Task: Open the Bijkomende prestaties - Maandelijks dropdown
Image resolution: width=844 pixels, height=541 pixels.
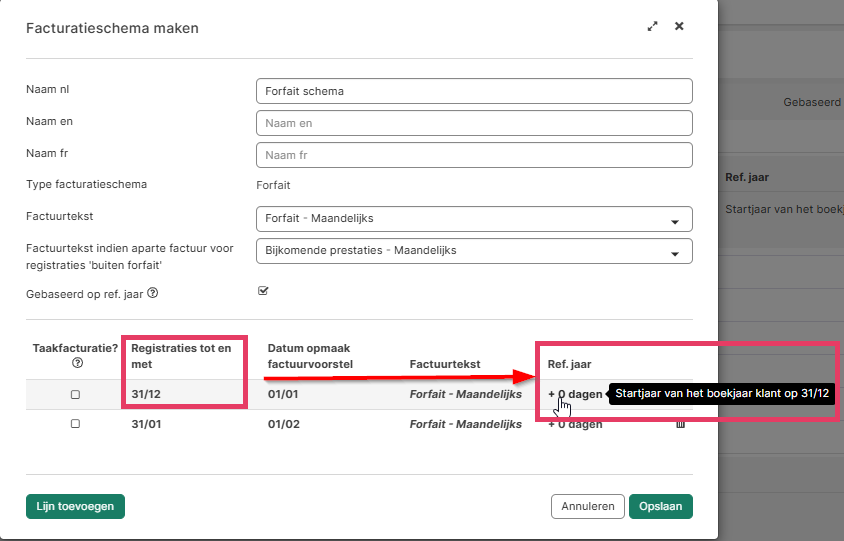Action: click(474, 251)
